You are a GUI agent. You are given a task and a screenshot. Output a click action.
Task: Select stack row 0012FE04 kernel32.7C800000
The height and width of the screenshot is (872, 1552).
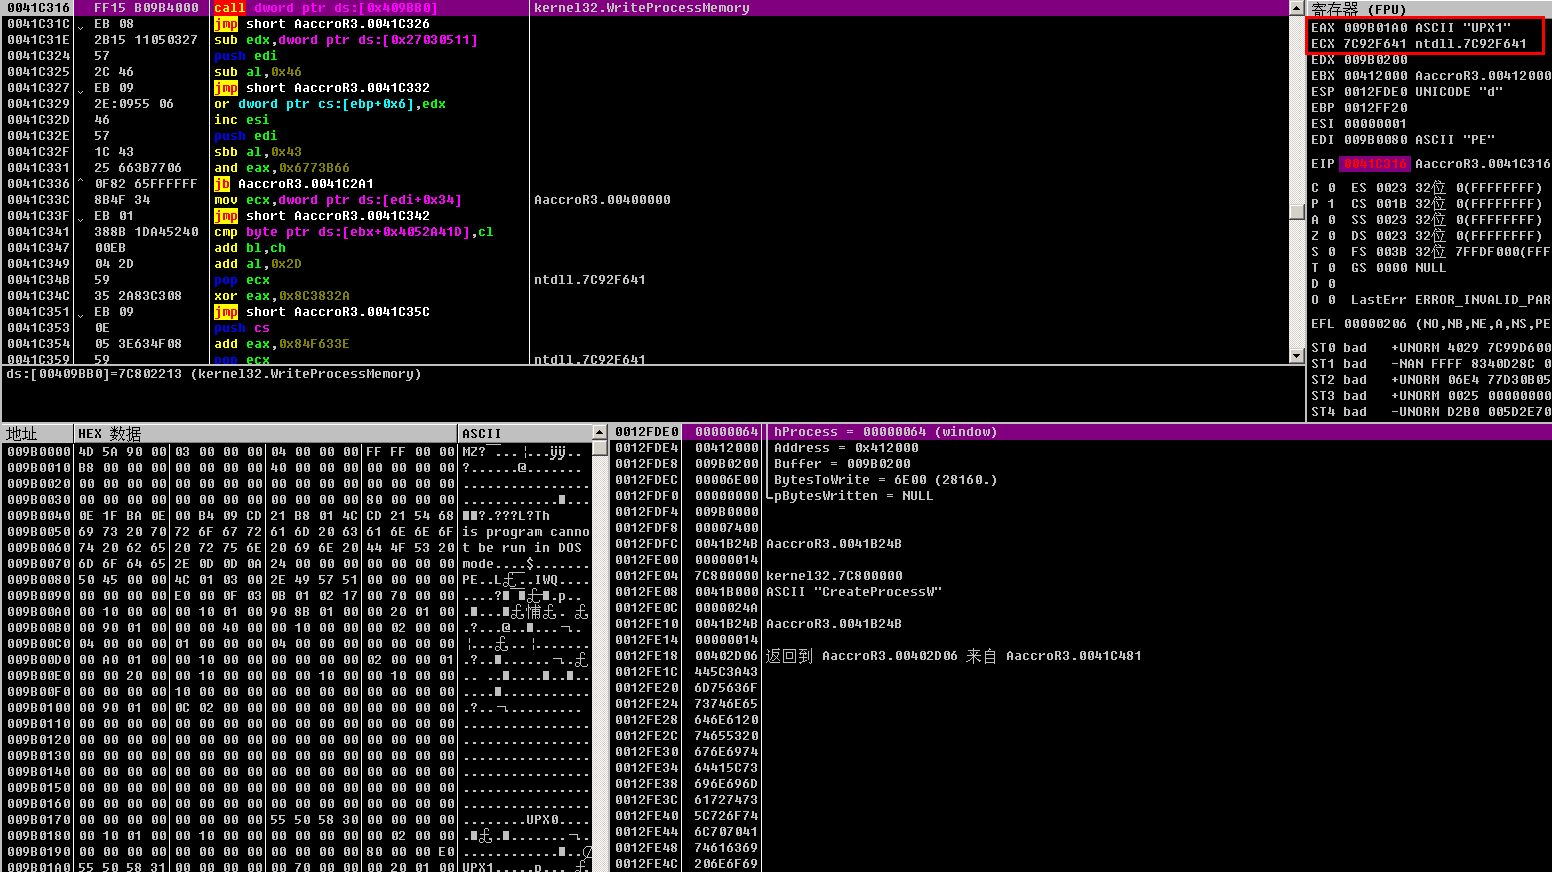coord(1081,576)
